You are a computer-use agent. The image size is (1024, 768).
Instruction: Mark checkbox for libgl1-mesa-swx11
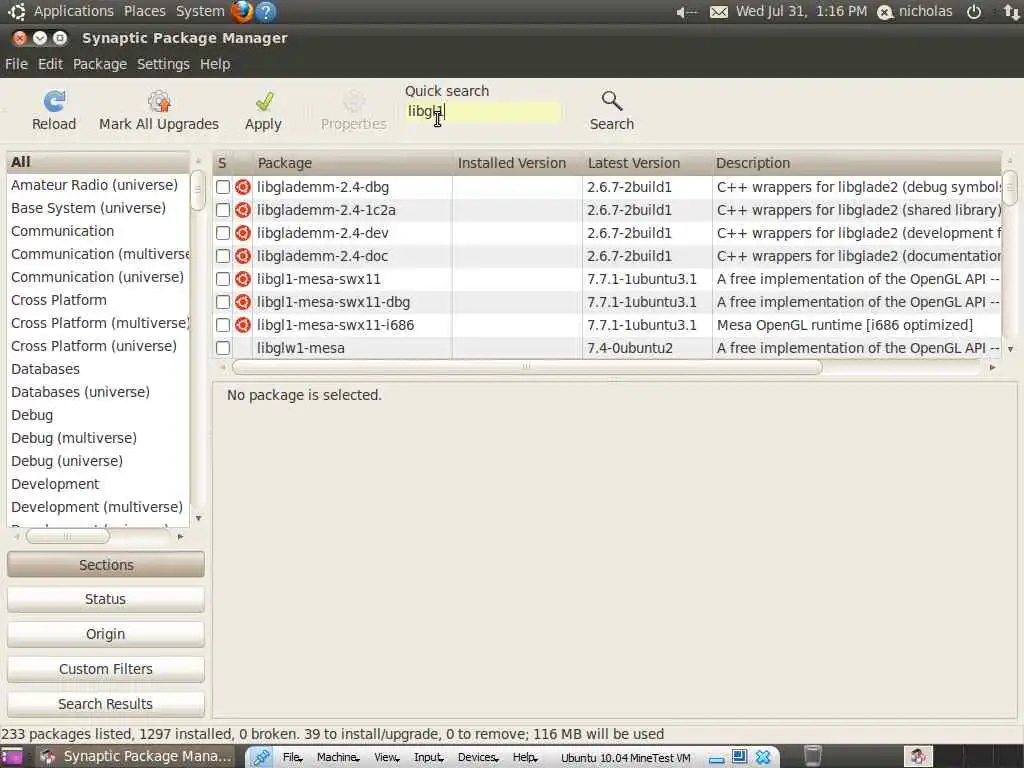223,279
